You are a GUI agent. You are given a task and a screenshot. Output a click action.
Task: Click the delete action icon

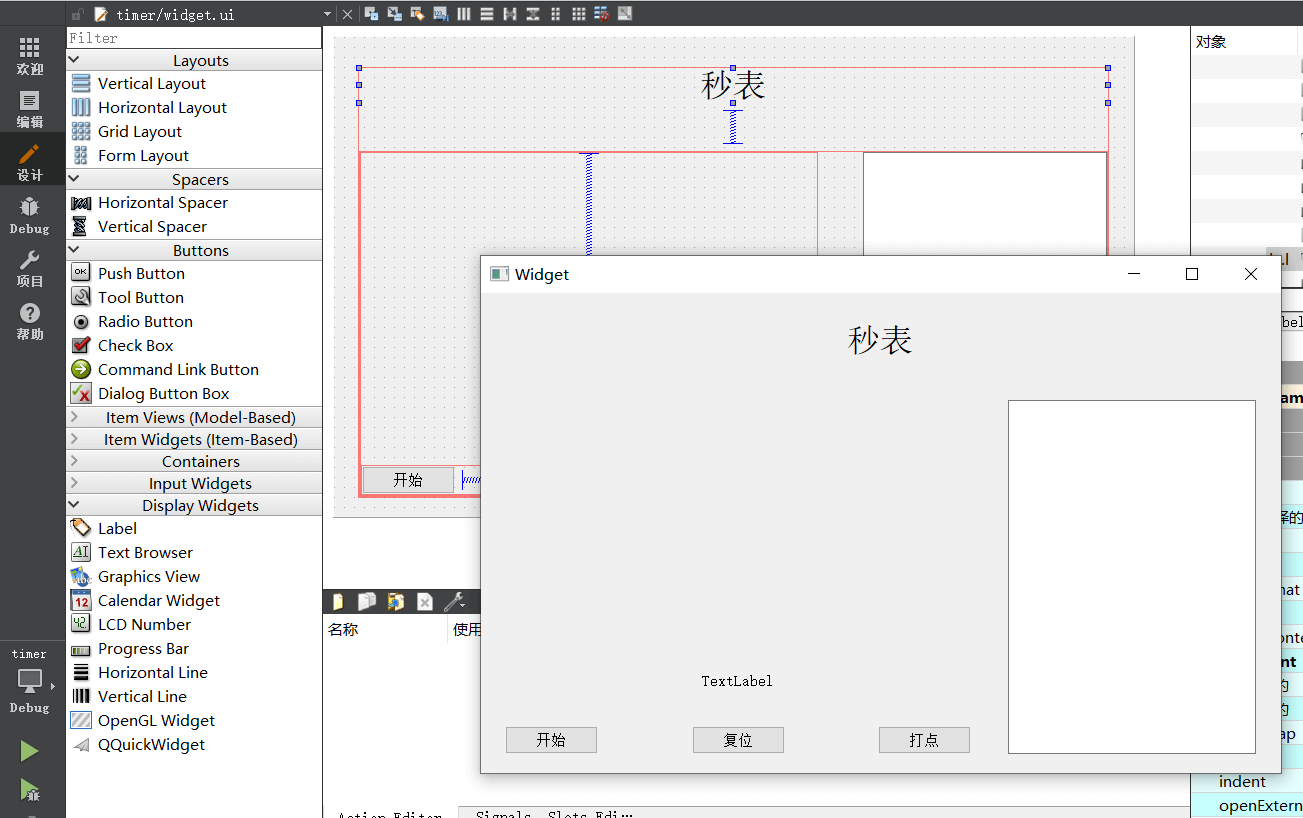425,602
